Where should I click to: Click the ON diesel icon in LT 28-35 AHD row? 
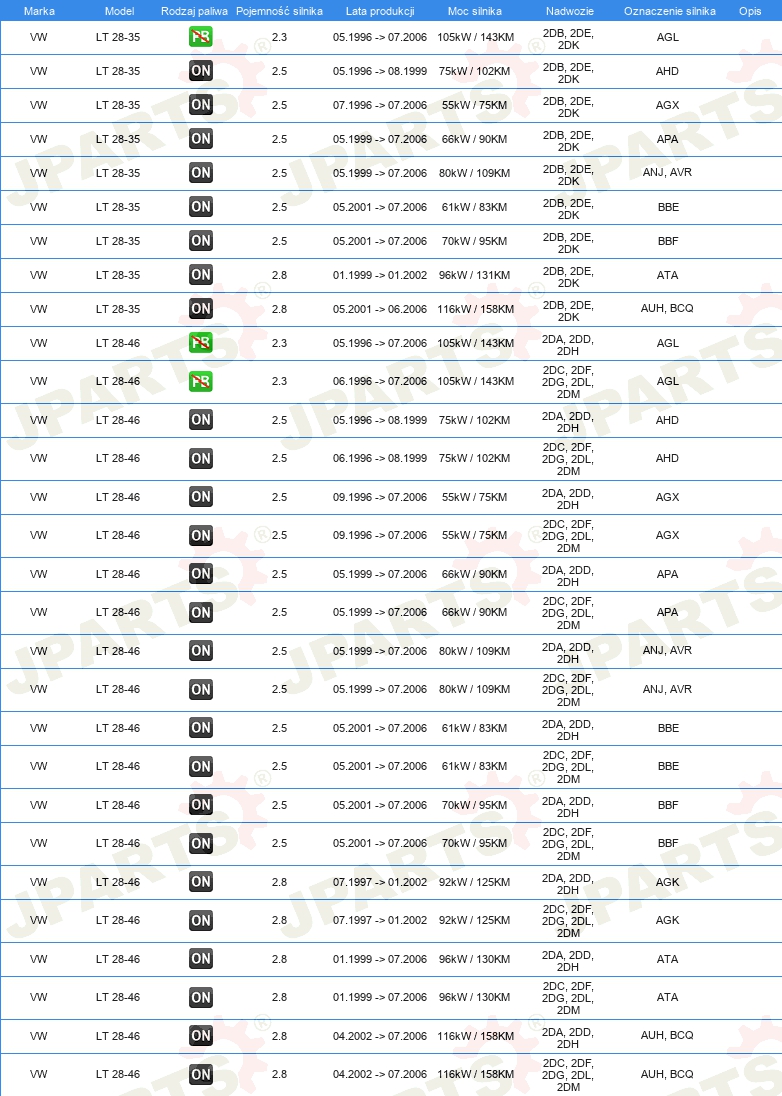pyautogui.click(x=201, y=71)
